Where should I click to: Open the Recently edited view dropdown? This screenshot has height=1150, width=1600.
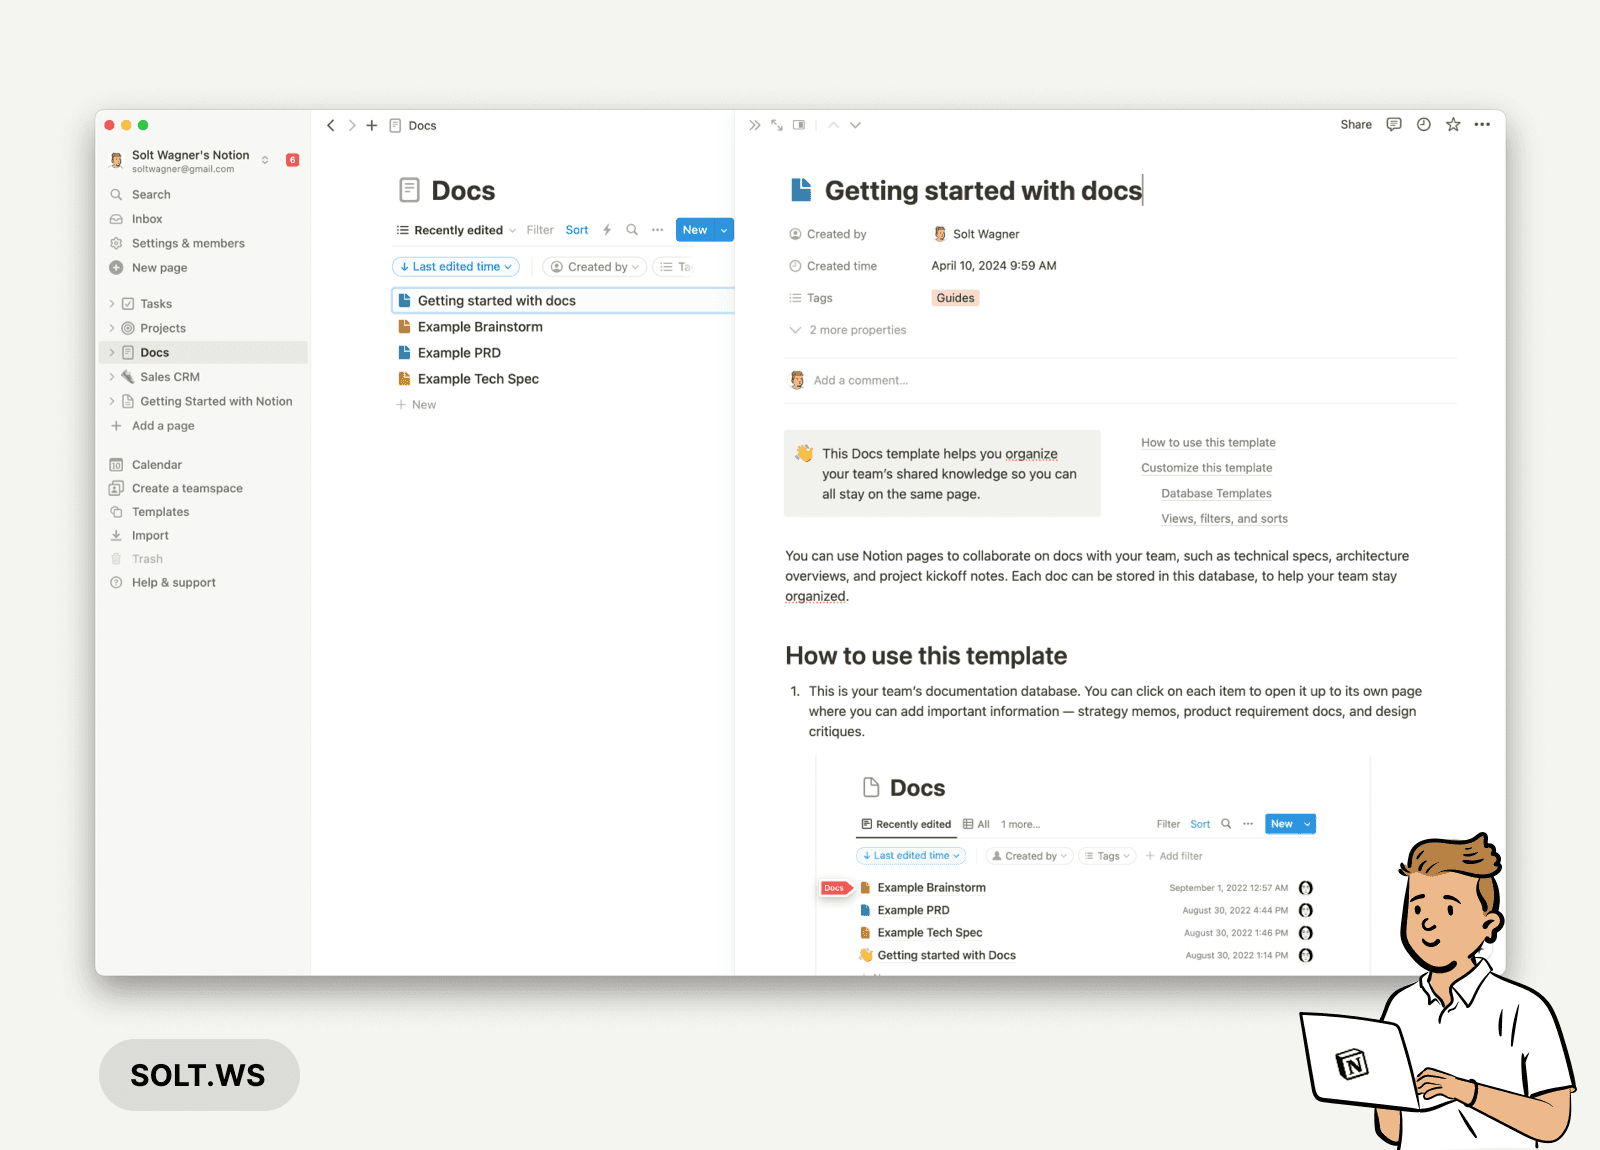[x=456, y=230]
